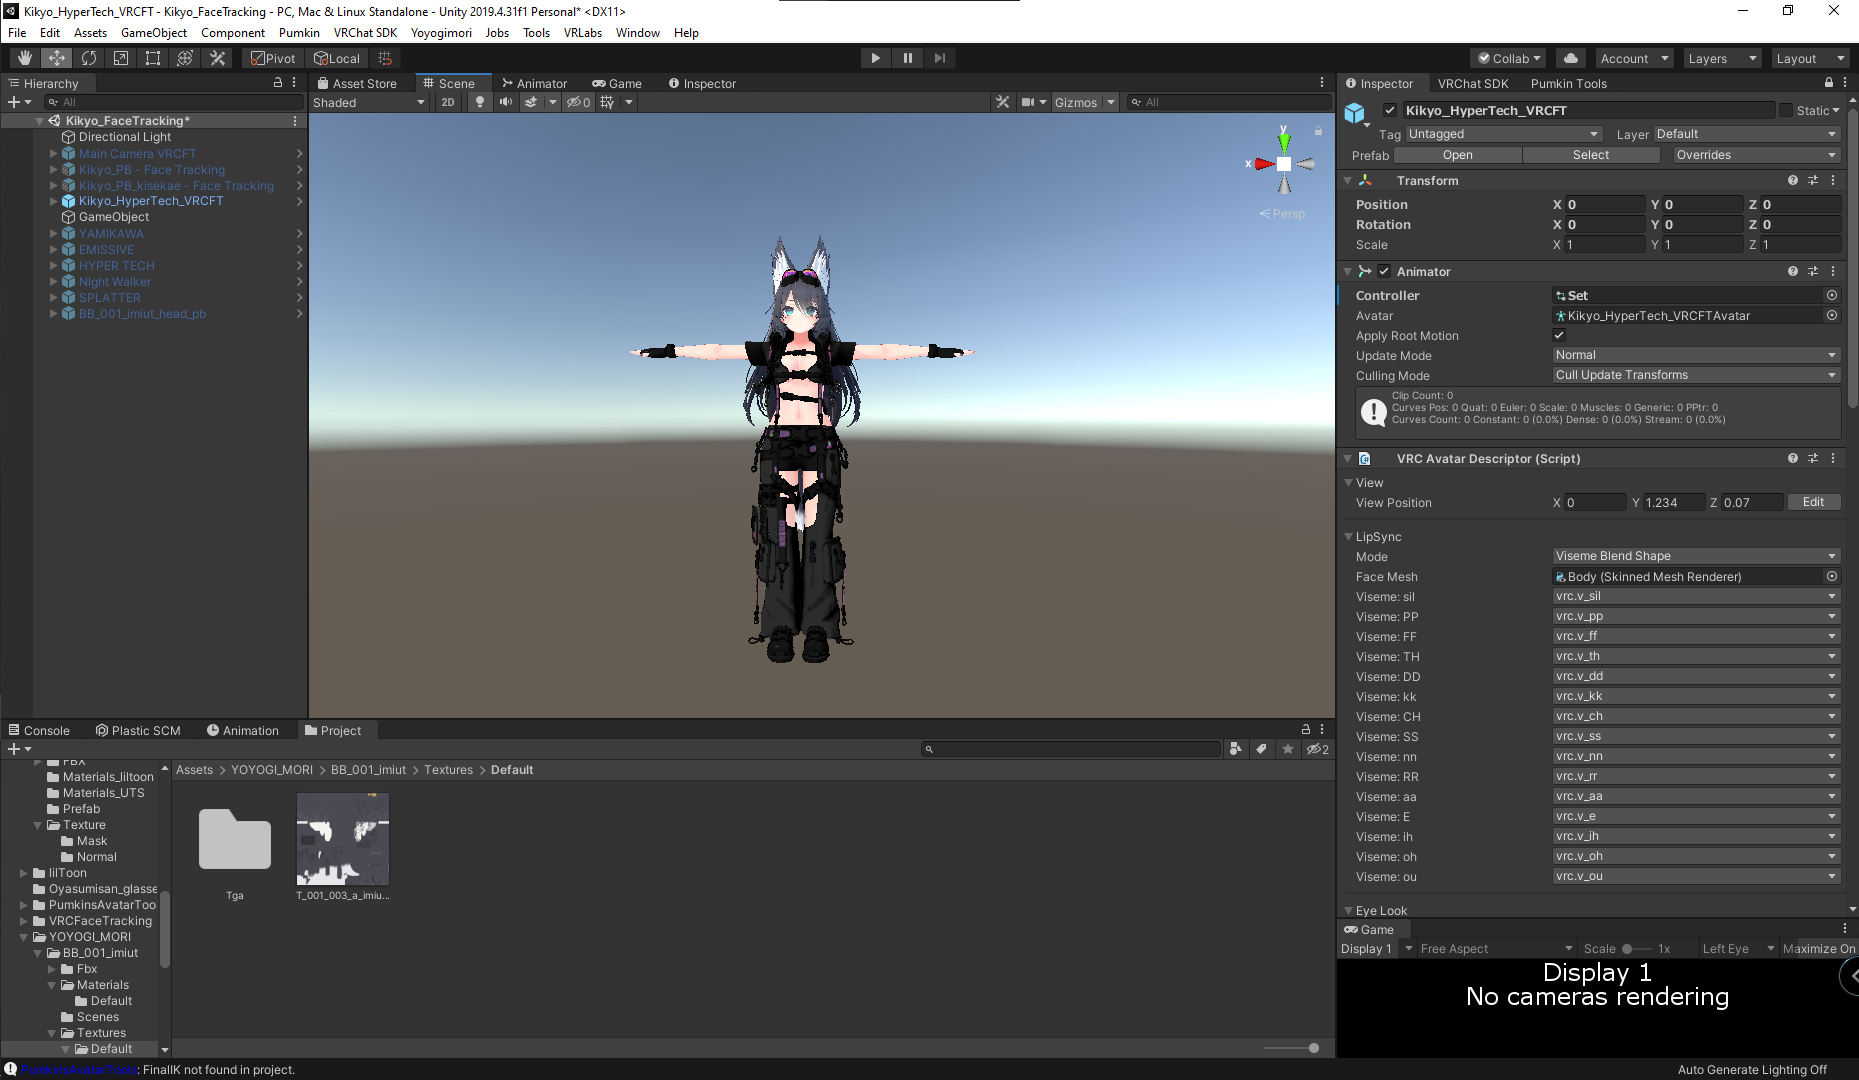Screen dimensions: 1859x1080
Task: Toggle scene effects icon
Action: pos(531,102)
